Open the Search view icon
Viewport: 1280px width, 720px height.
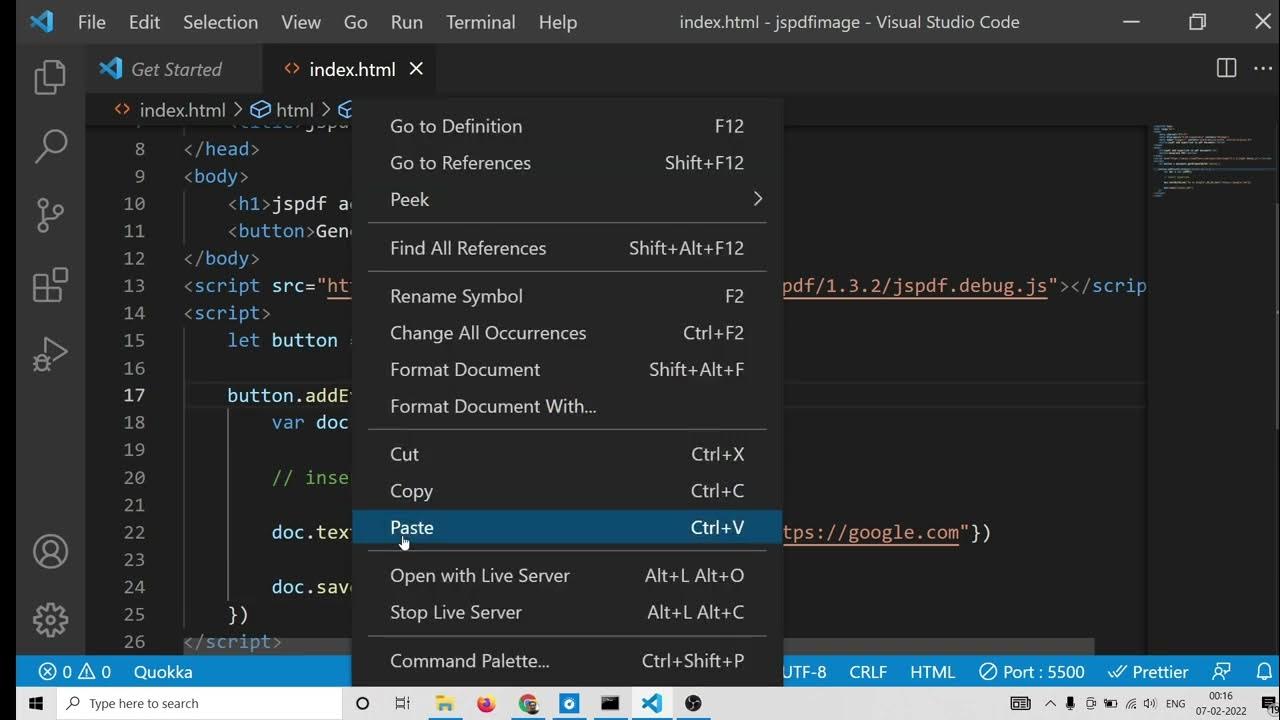coord(49,147)
